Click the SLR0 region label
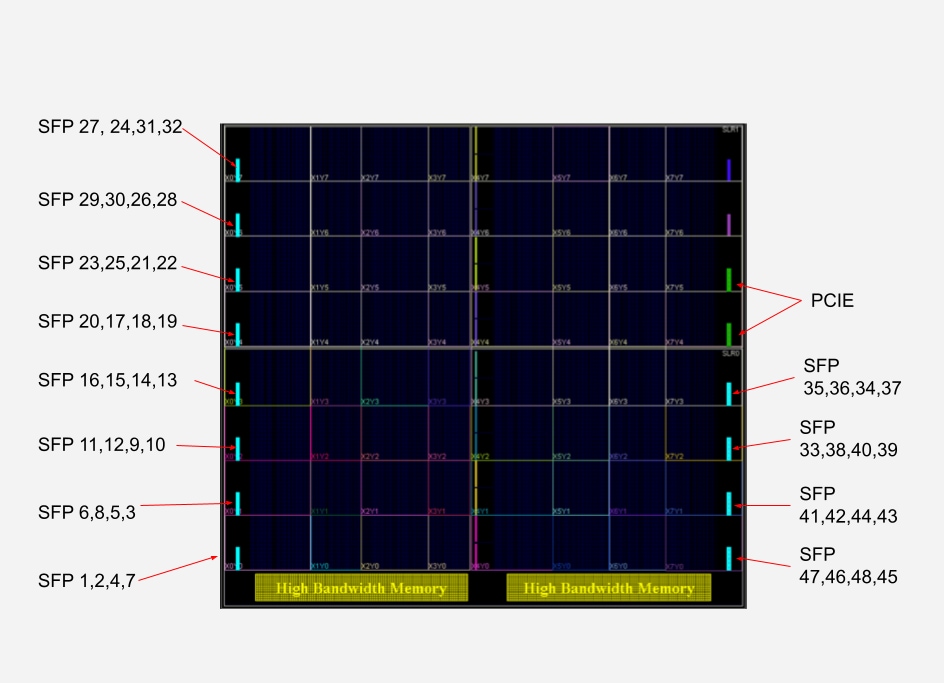 [x=730, y=354]
